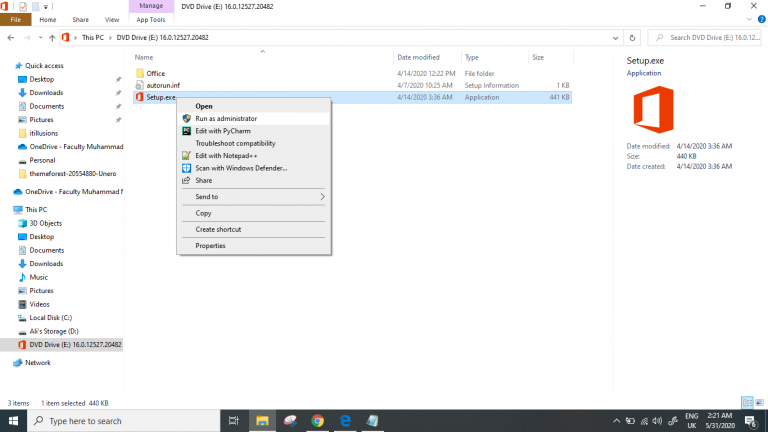Open the Personal drive shortcut

(42, 160)
